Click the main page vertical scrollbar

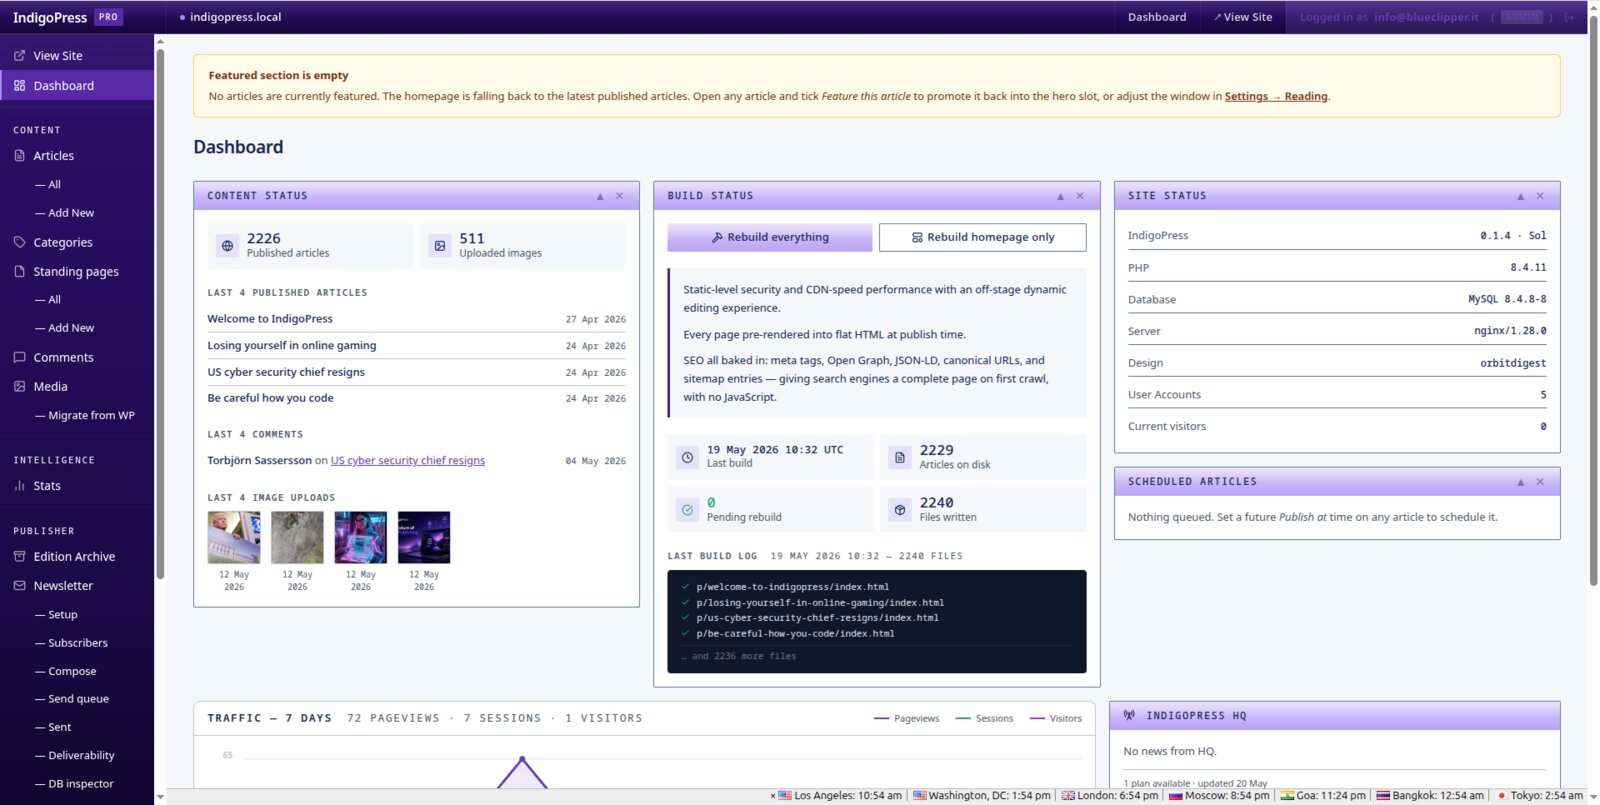pyautogui.click(x=1594, y=300)
